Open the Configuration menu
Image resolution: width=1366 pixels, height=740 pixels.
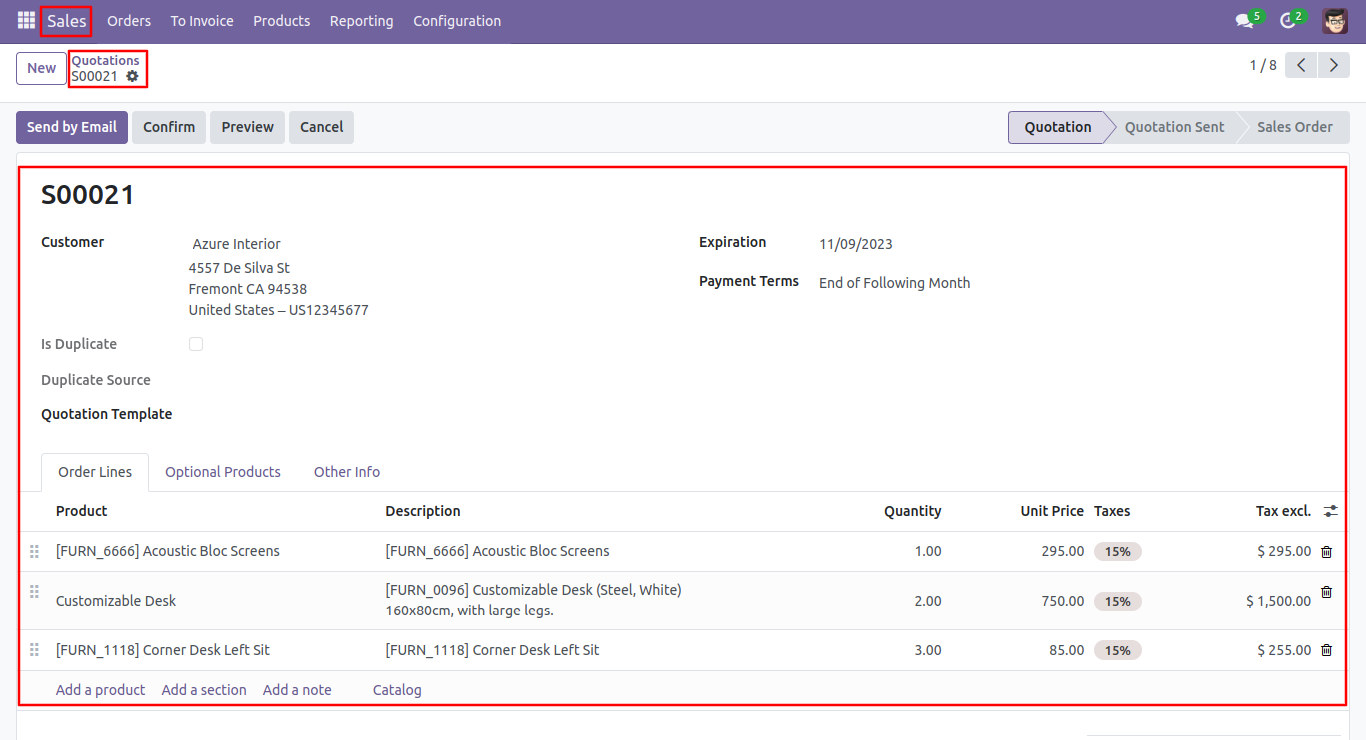point(457,21)
